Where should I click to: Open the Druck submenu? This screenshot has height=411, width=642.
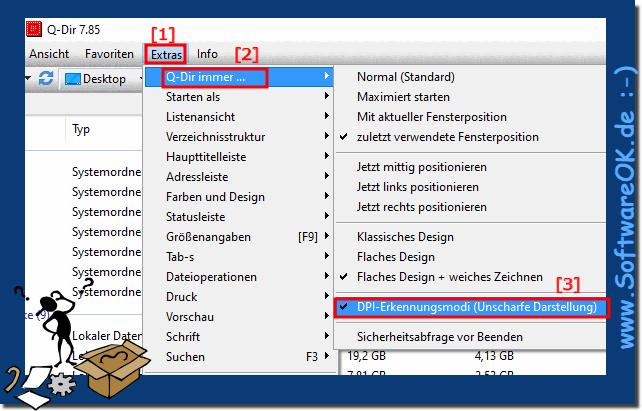coord(239,297)
